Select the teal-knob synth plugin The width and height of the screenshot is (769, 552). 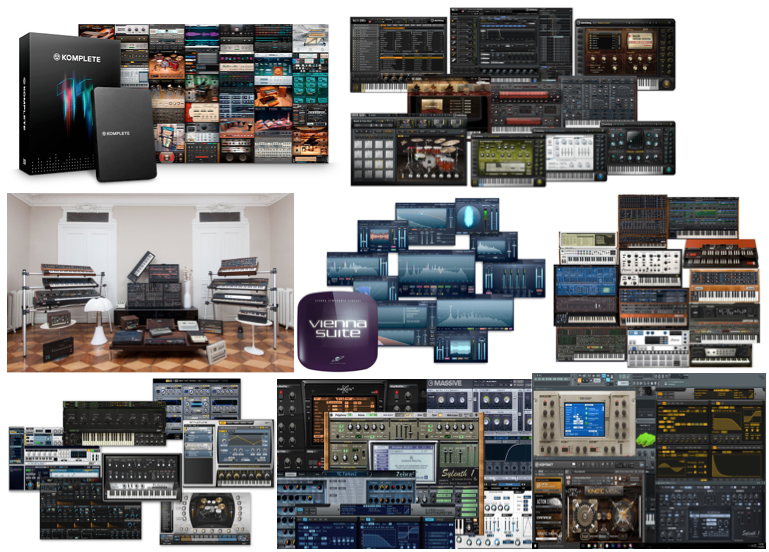coord(641,148)
